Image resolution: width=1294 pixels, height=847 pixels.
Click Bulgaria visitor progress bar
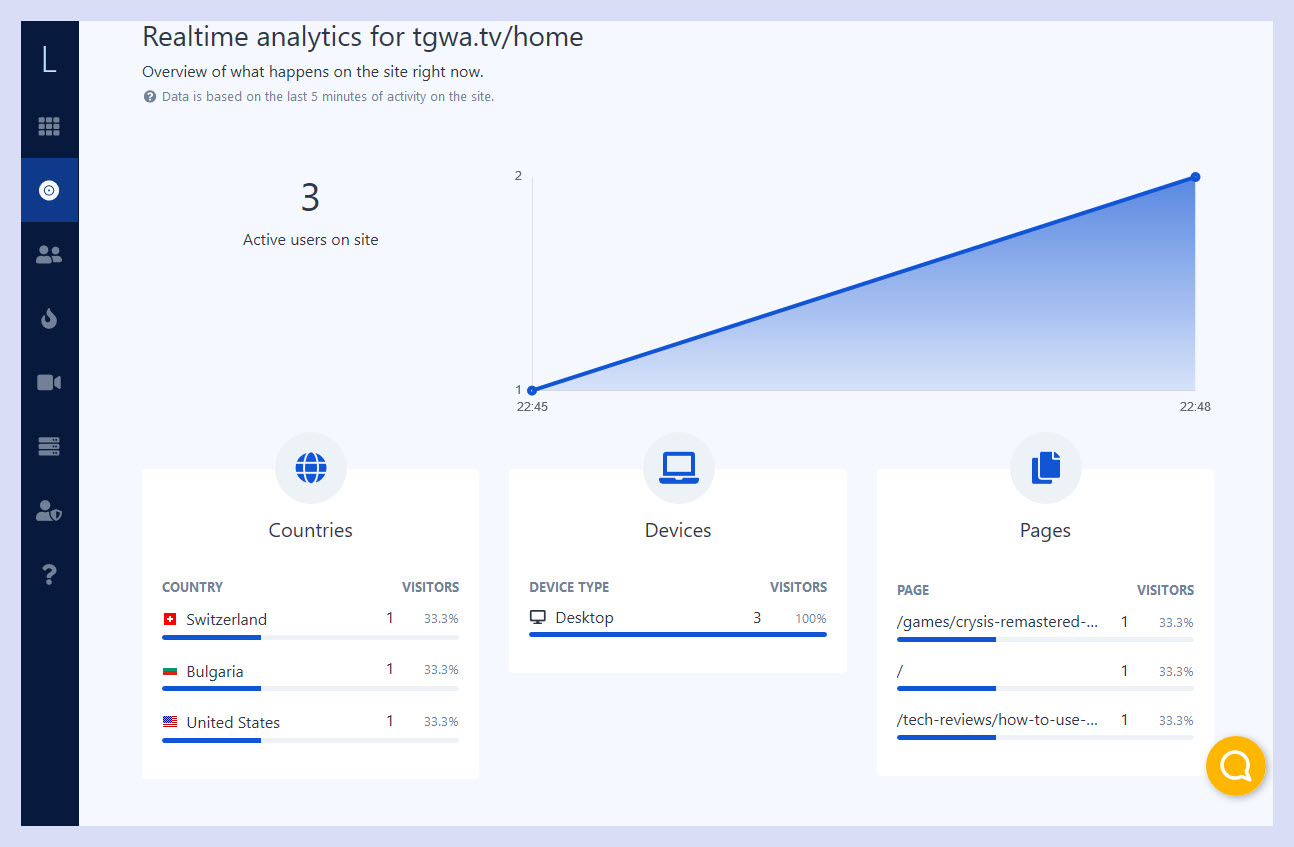pos(310,688)
